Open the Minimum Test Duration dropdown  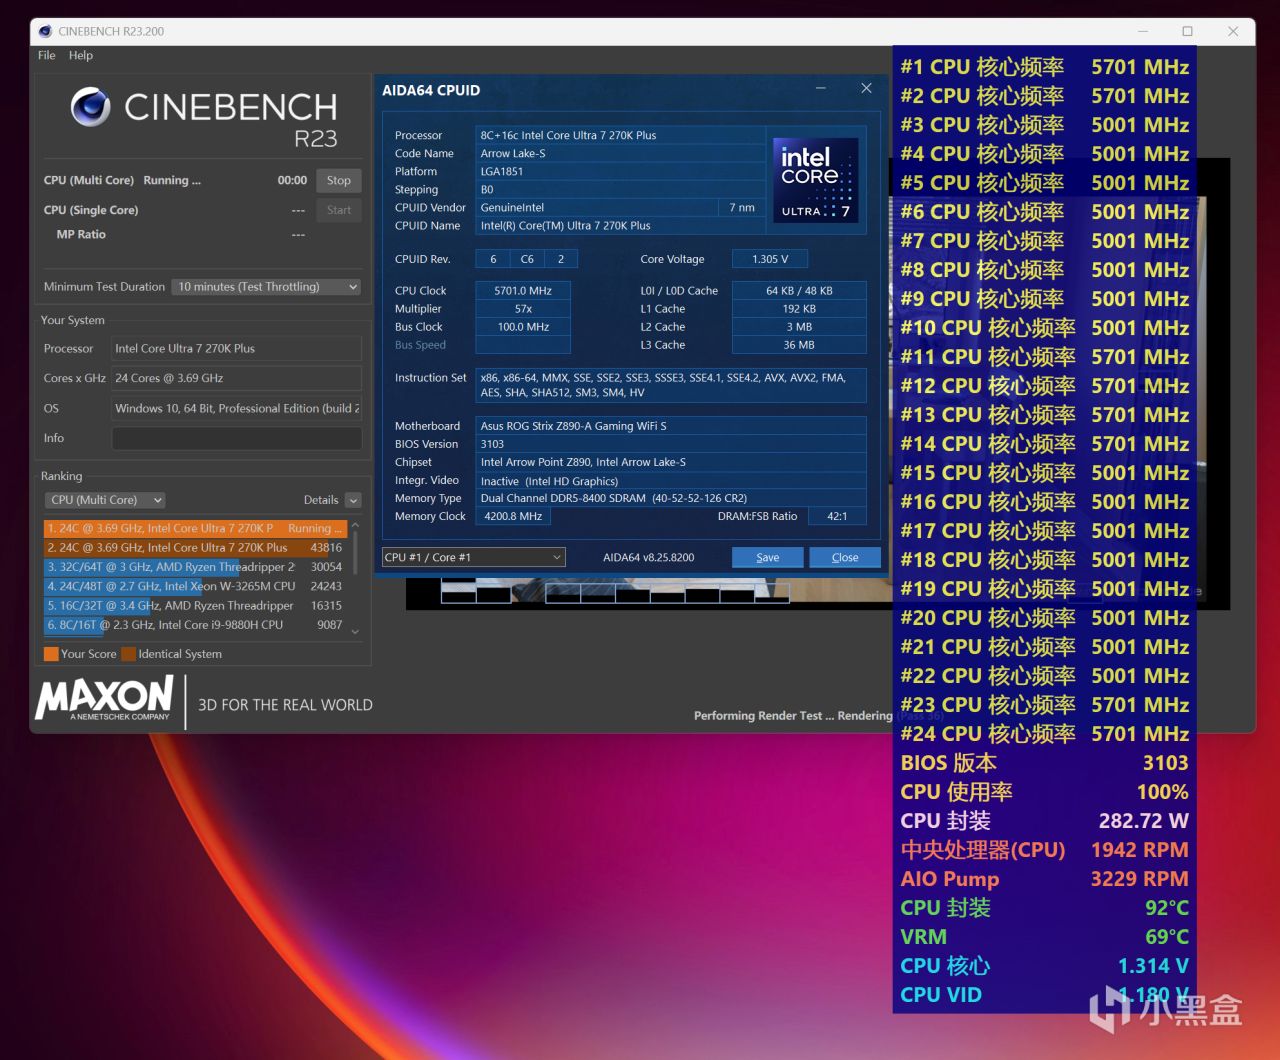coord(266,287)
